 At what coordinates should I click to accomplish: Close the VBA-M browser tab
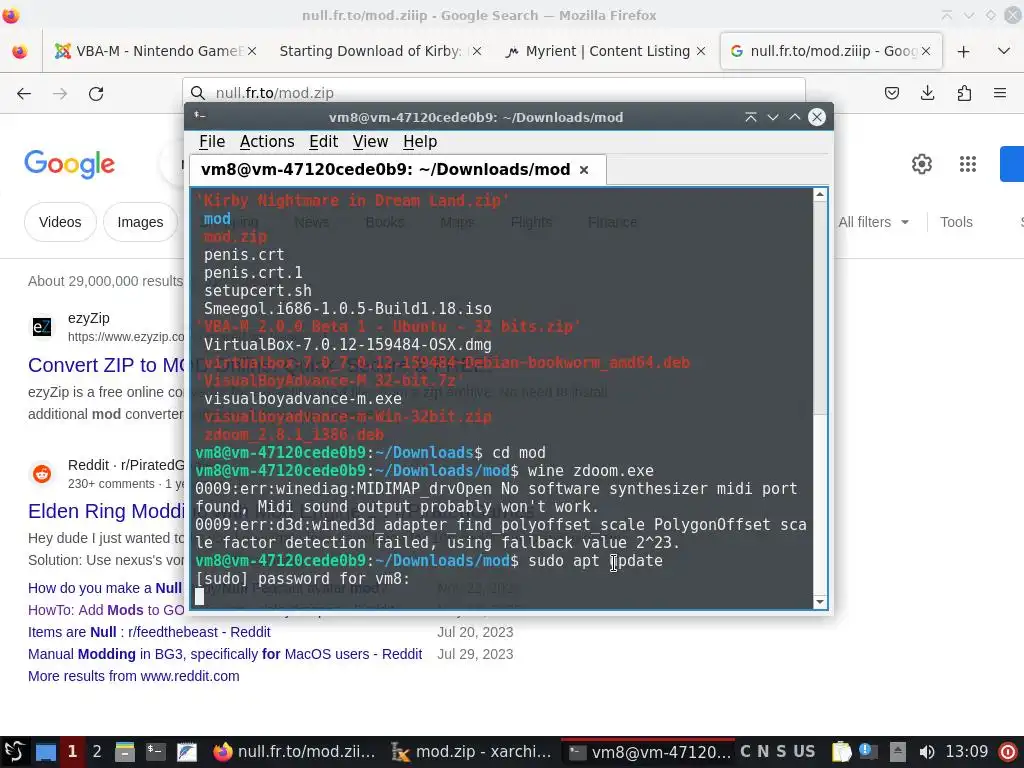252,51
